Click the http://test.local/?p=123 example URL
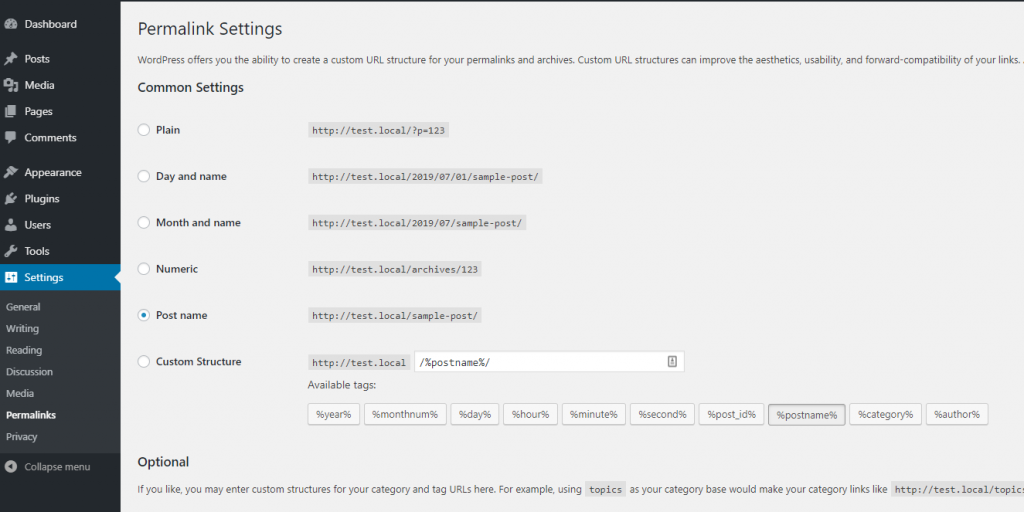The height and width of the screenshot is (512, 1024). click(378, 130)
